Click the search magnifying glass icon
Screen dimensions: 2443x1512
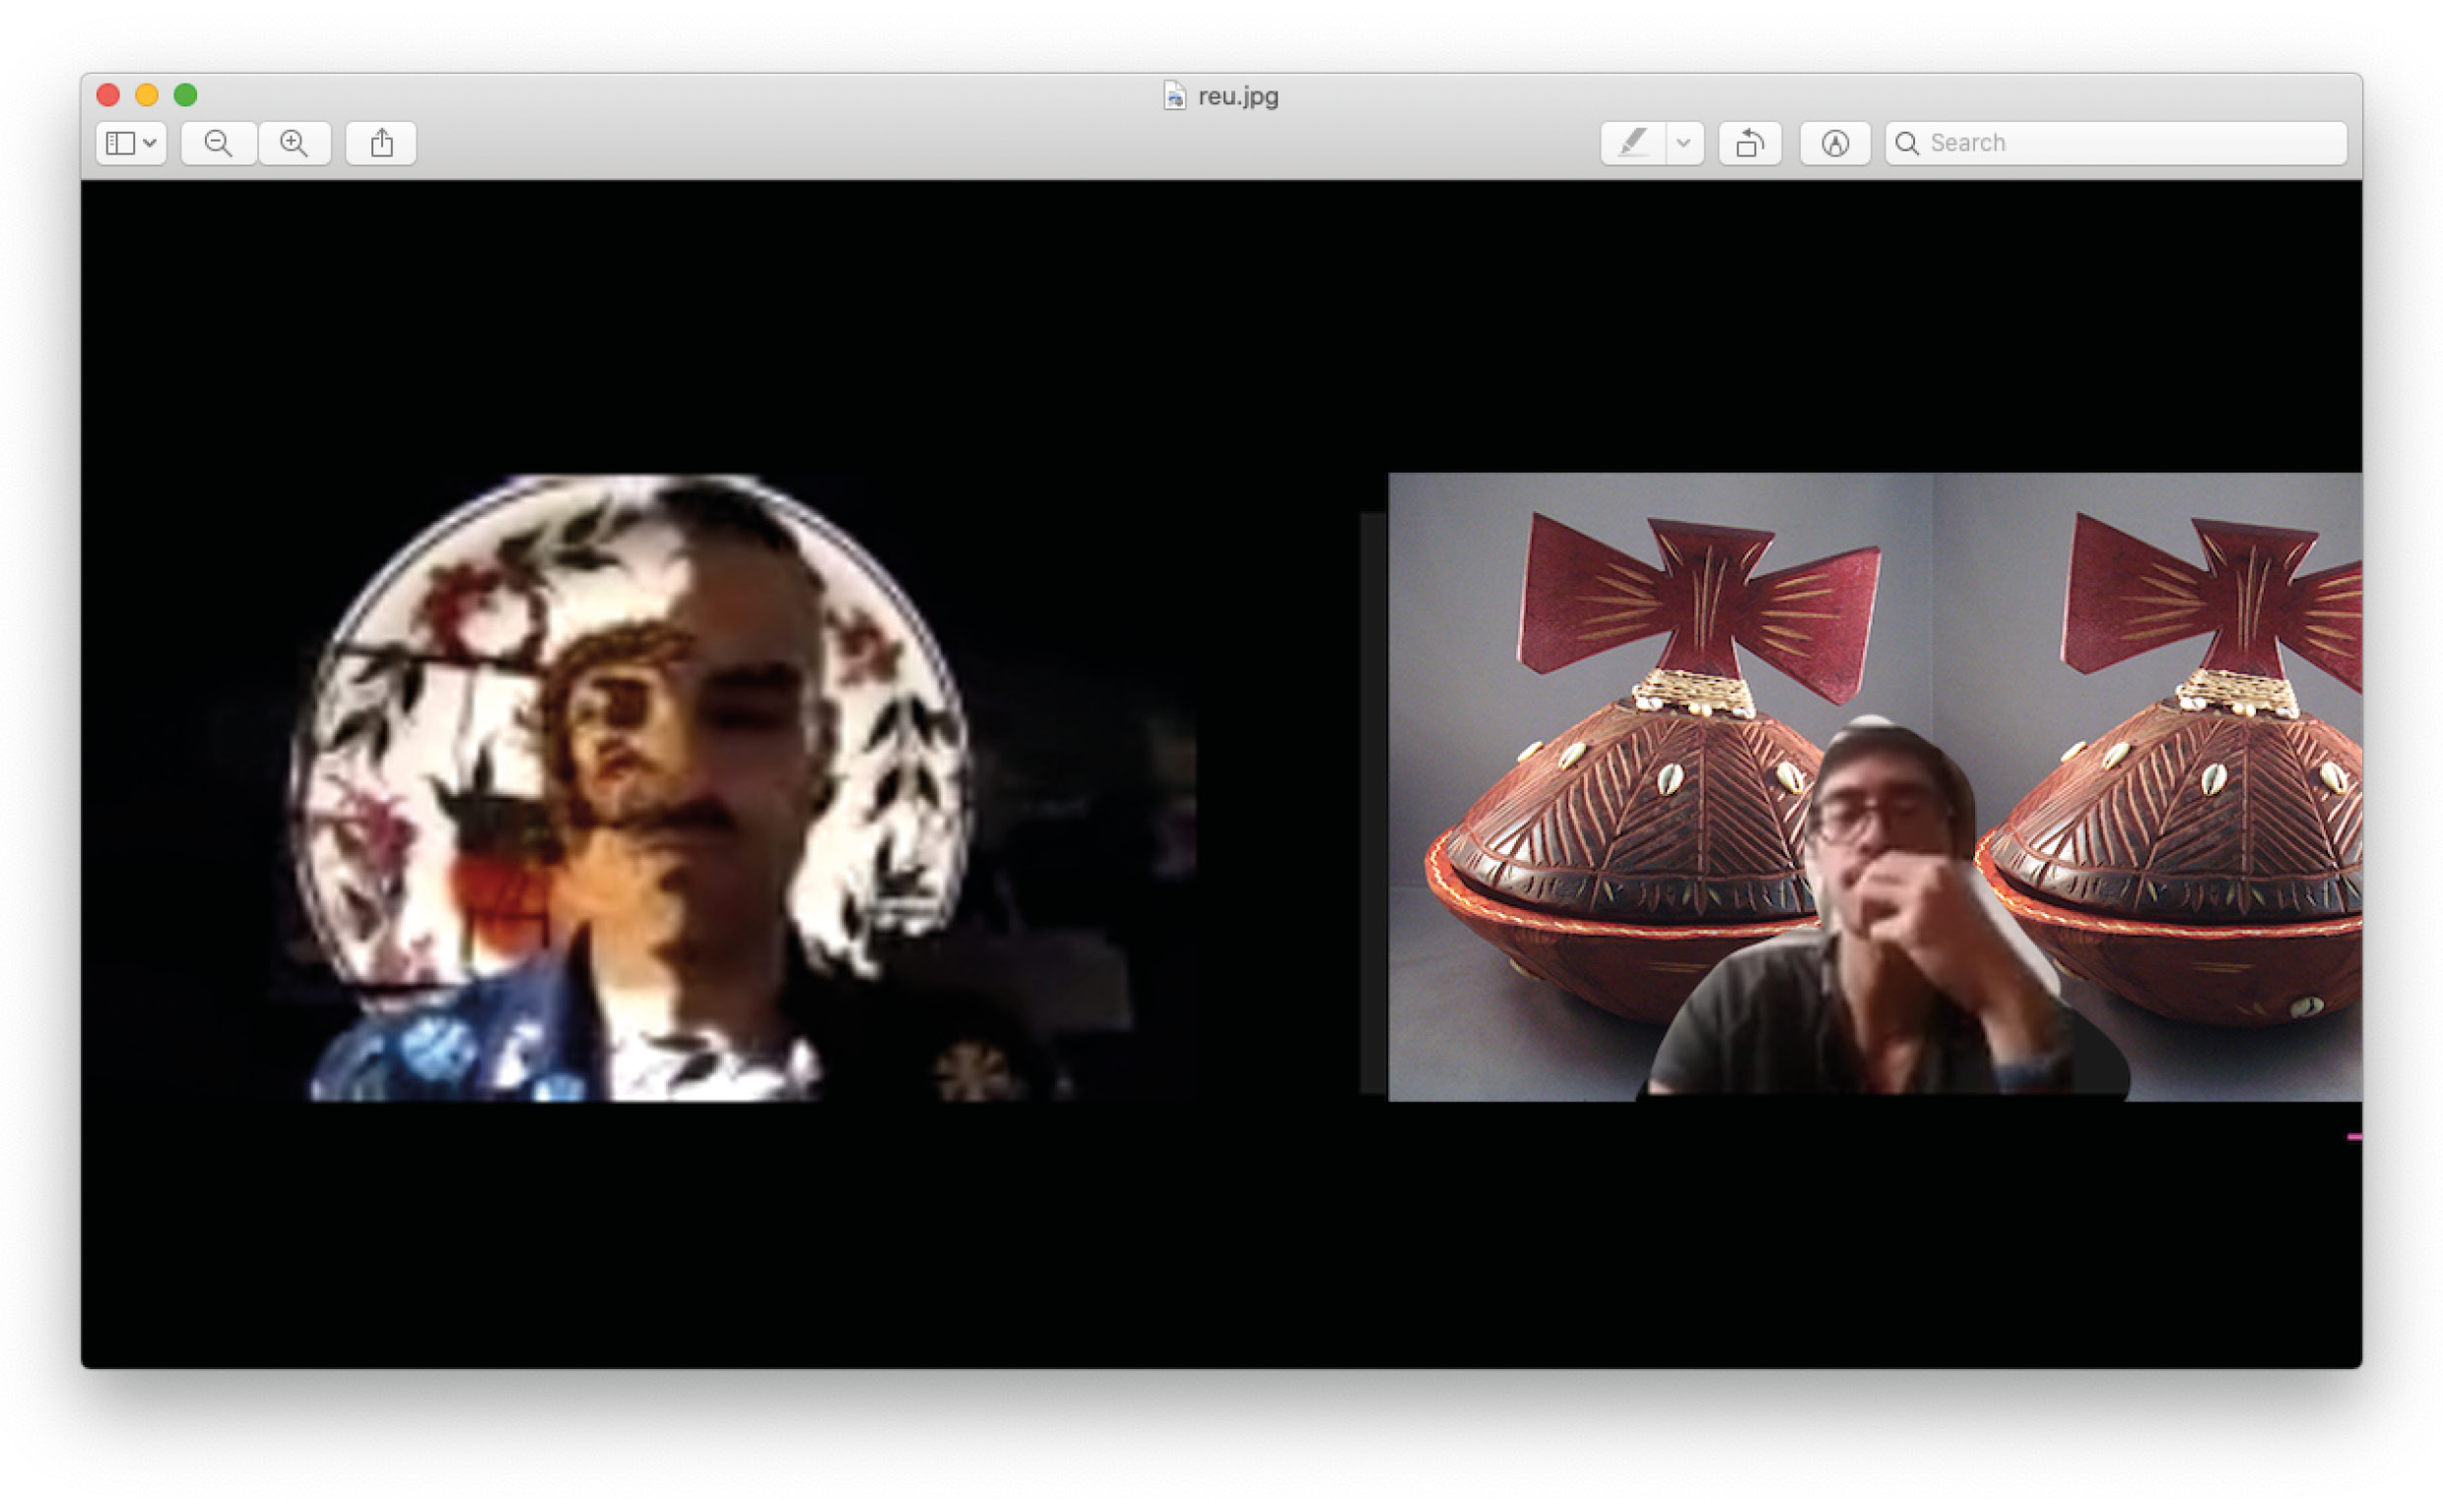click(1907, 143)
